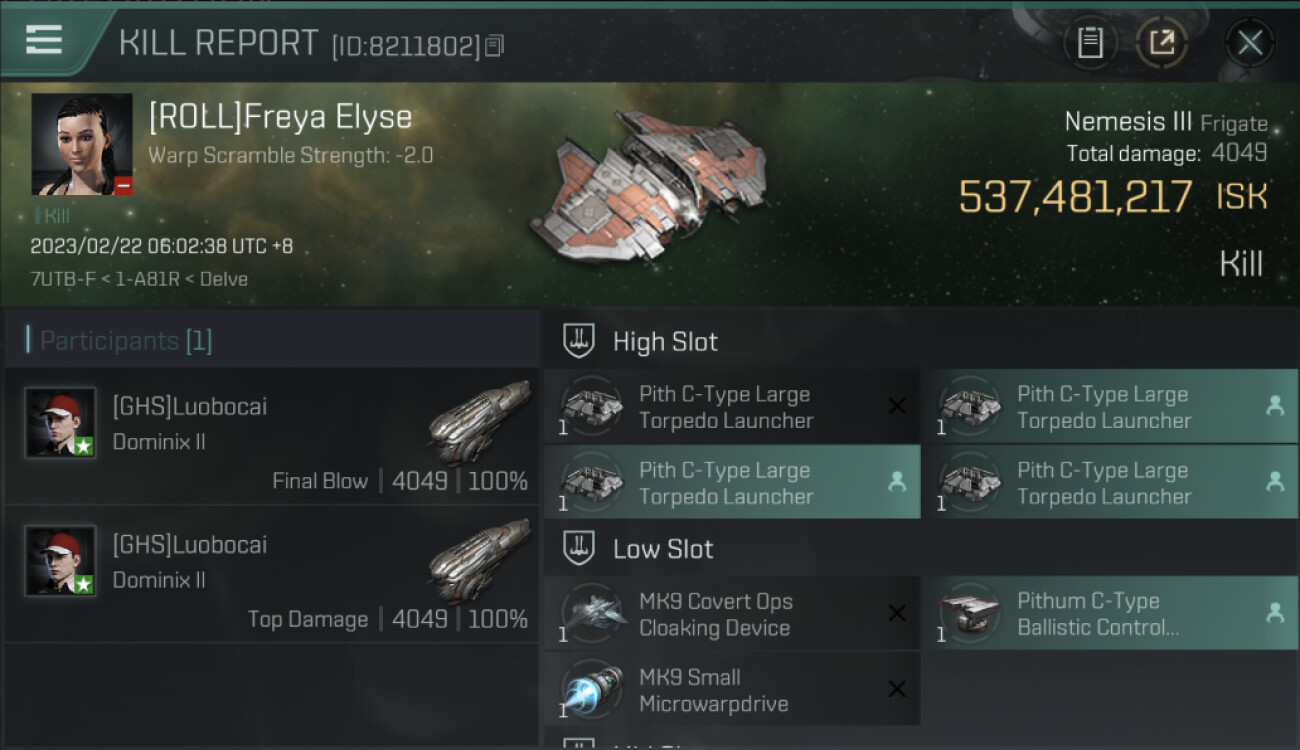Click the MK9 Small Microwarpdrive icon

pos(592,689)
